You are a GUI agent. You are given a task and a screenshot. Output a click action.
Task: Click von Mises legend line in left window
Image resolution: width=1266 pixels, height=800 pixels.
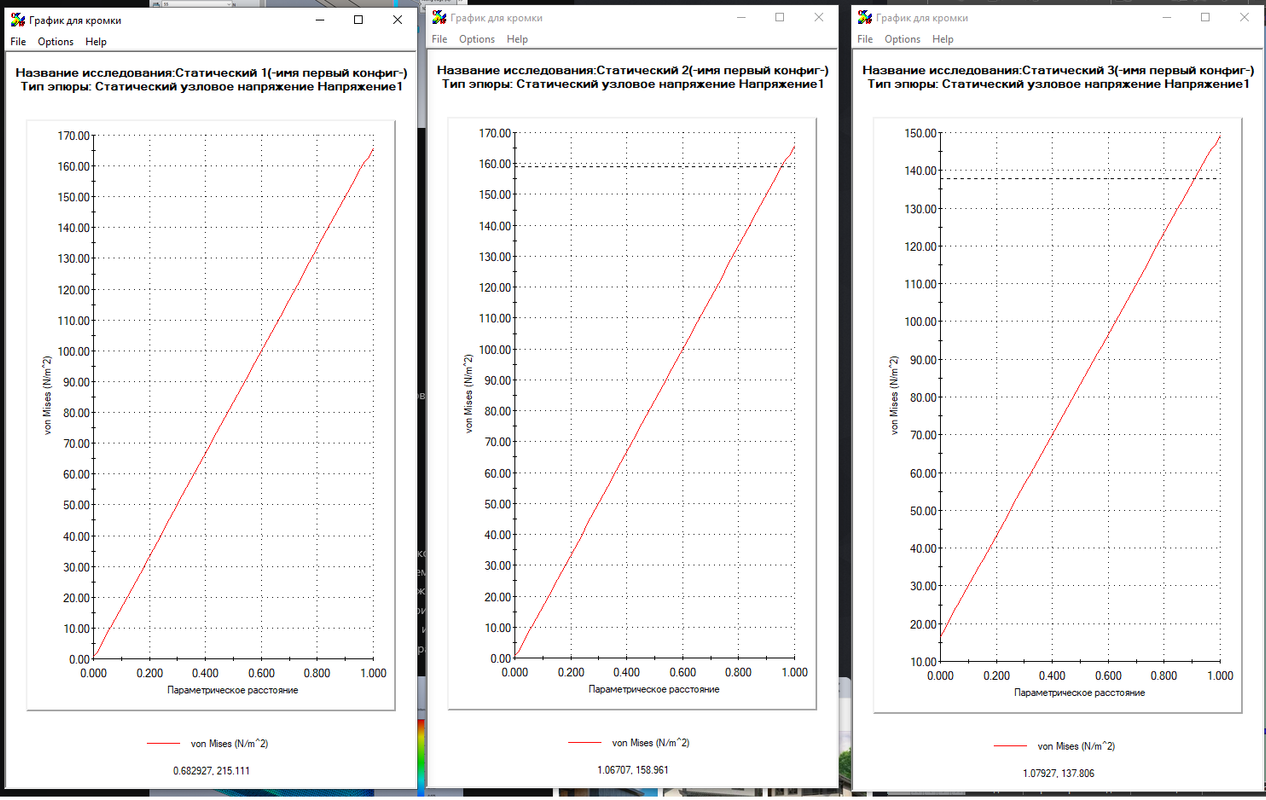(161, 744)
